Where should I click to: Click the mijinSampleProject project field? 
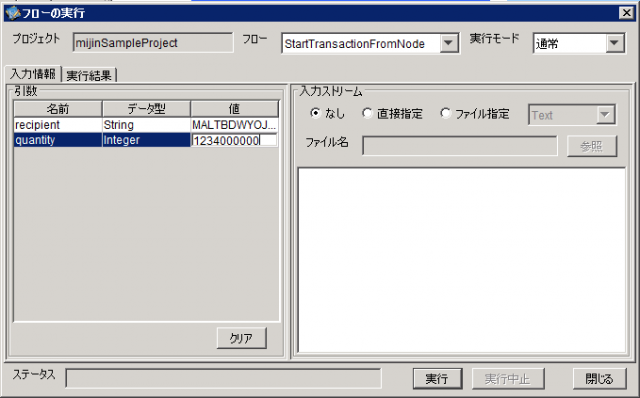coord(153,42)
